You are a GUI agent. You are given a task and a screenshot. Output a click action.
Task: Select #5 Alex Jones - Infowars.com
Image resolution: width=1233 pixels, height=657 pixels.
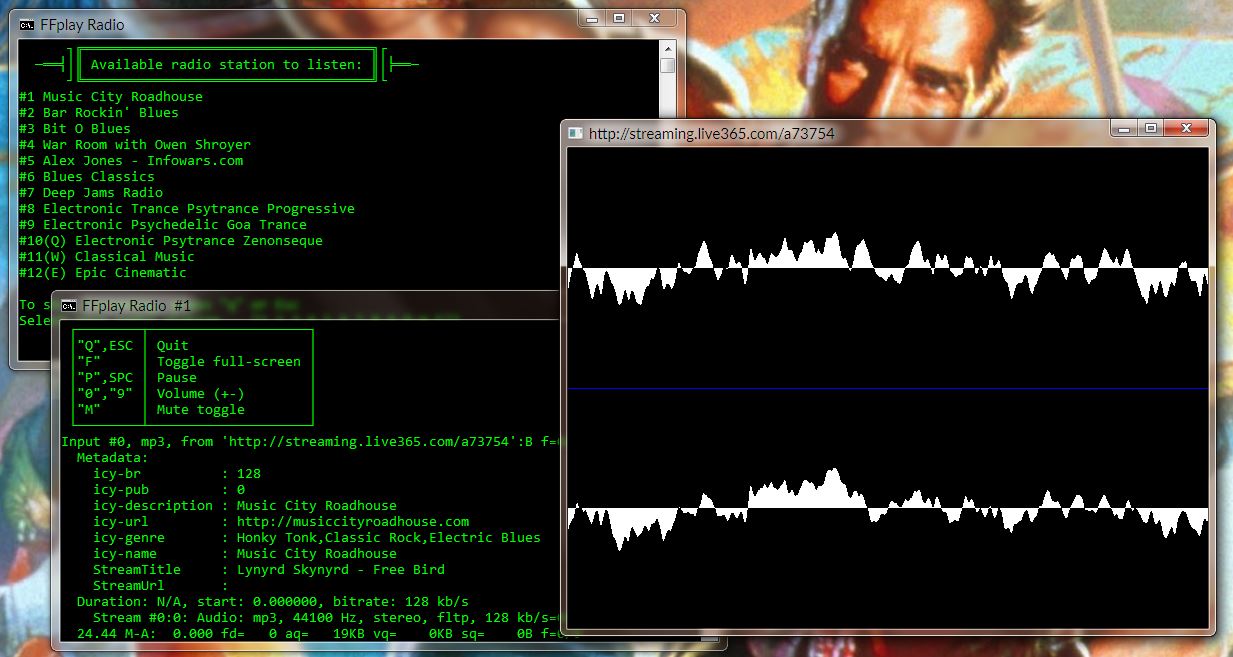(131, 161)
